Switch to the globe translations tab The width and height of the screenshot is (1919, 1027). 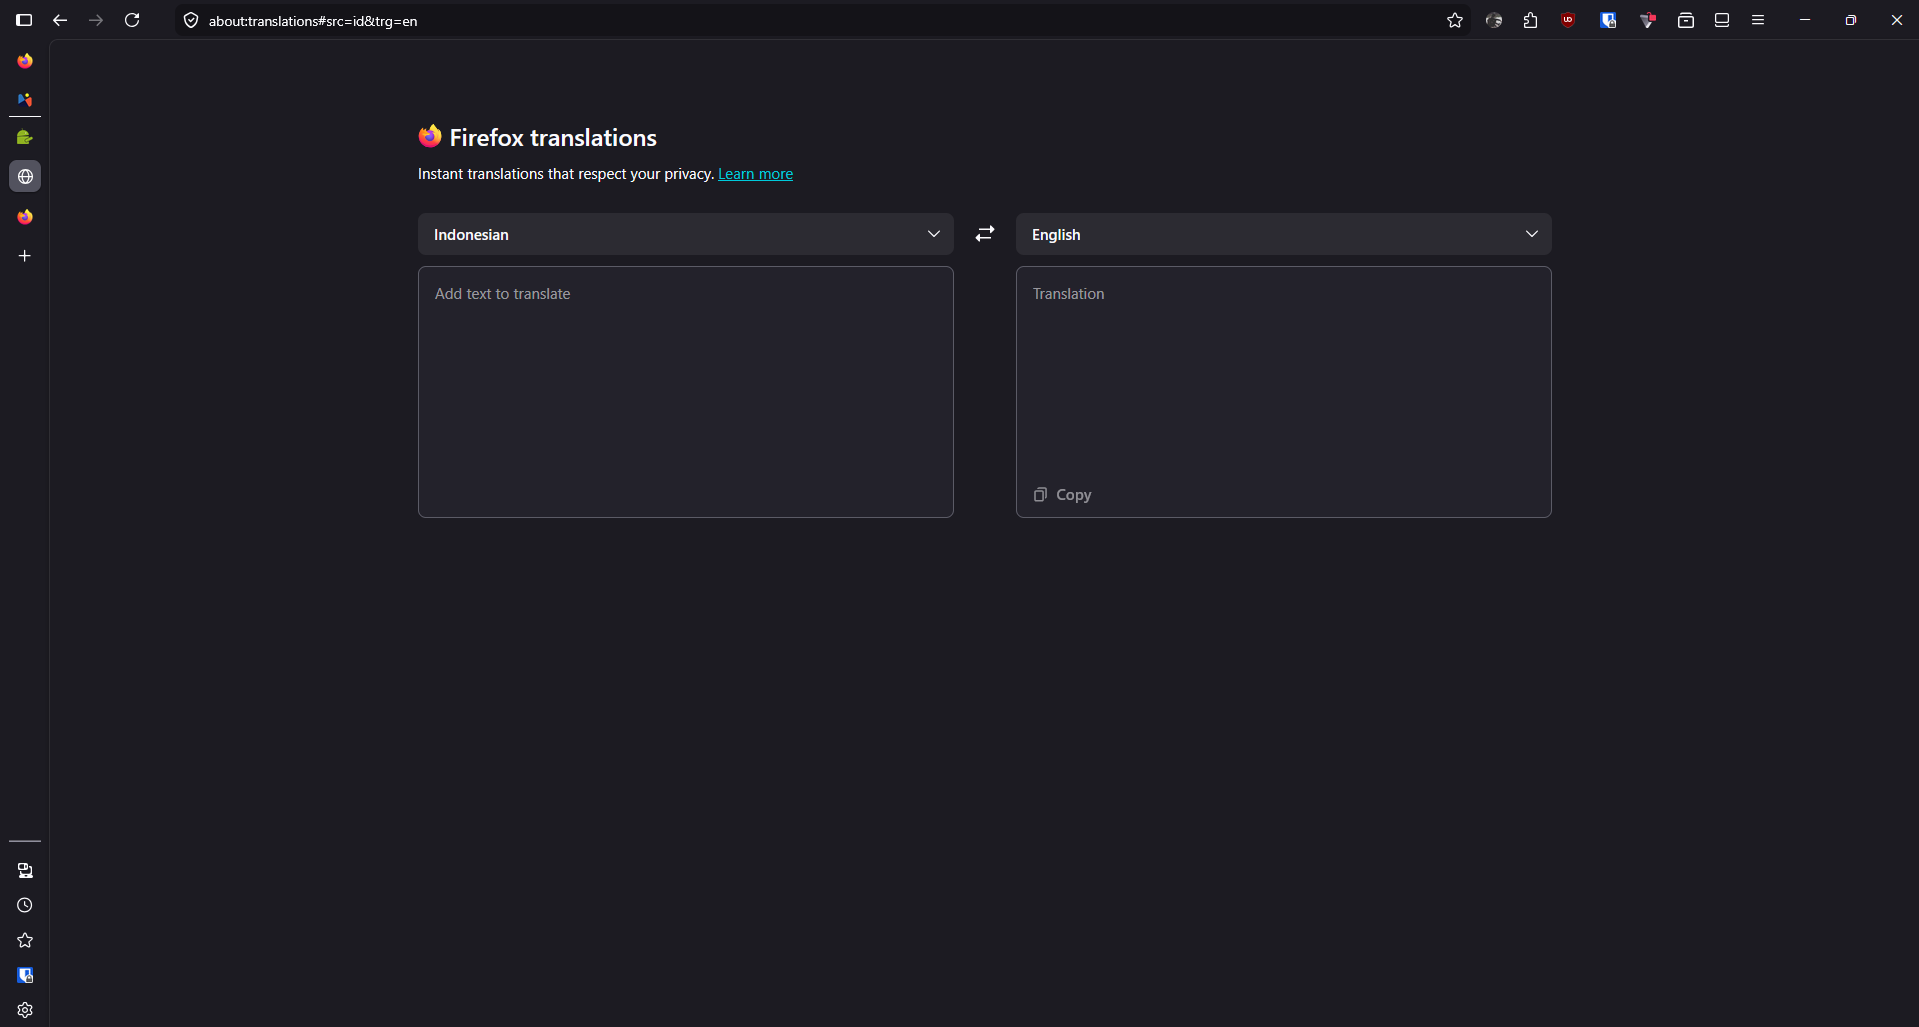[25, 177]
